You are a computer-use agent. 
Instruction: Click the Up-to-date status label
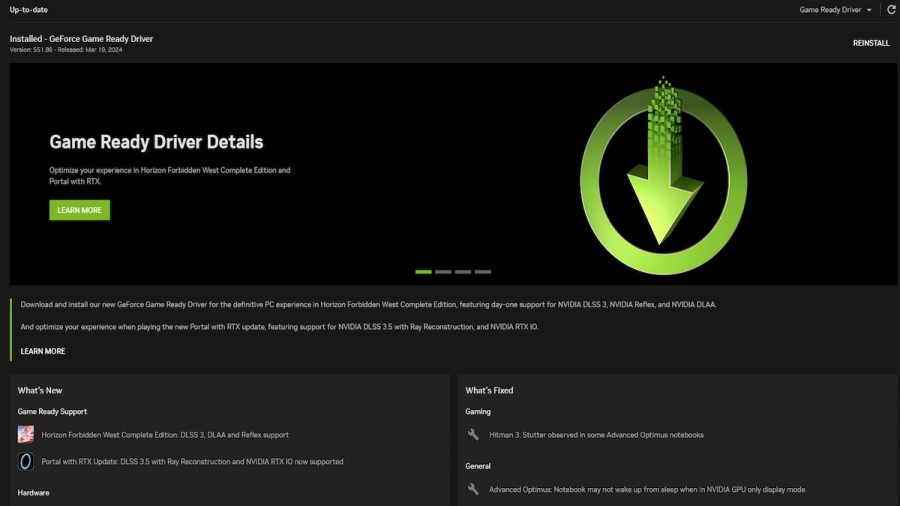[x=28, y=10]
